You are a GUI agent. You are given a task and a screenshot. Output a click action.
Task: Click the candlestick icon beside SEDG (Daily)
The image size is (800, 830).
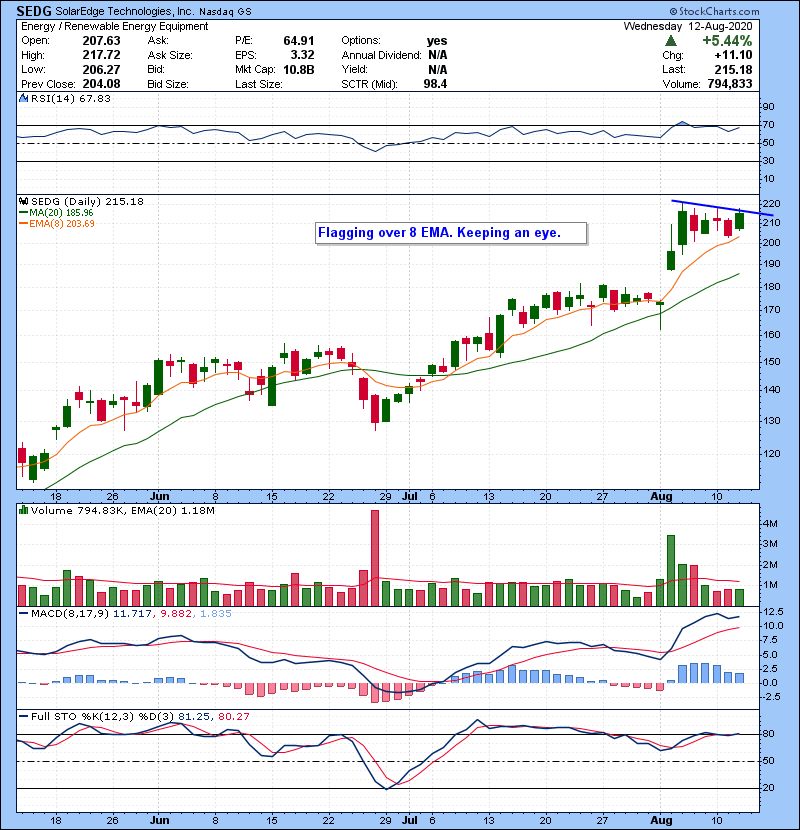(24, 201)
